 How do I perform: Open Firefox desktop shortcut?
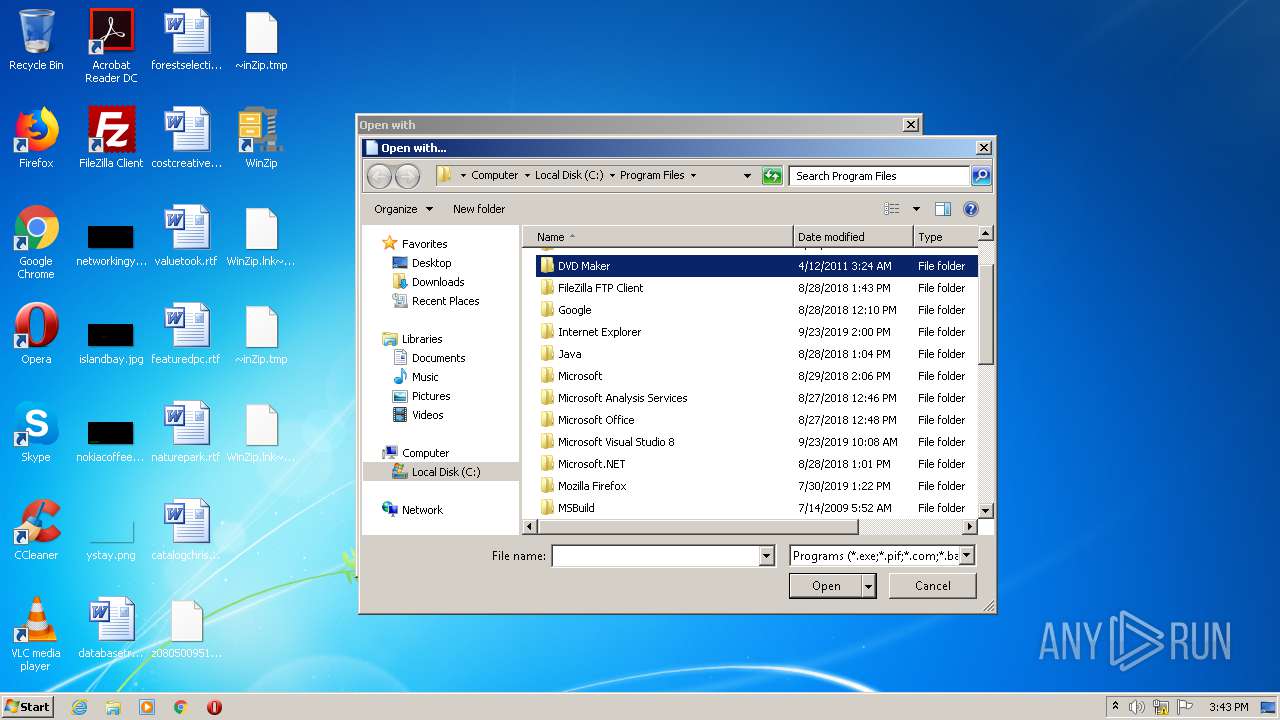click(36, 138)
